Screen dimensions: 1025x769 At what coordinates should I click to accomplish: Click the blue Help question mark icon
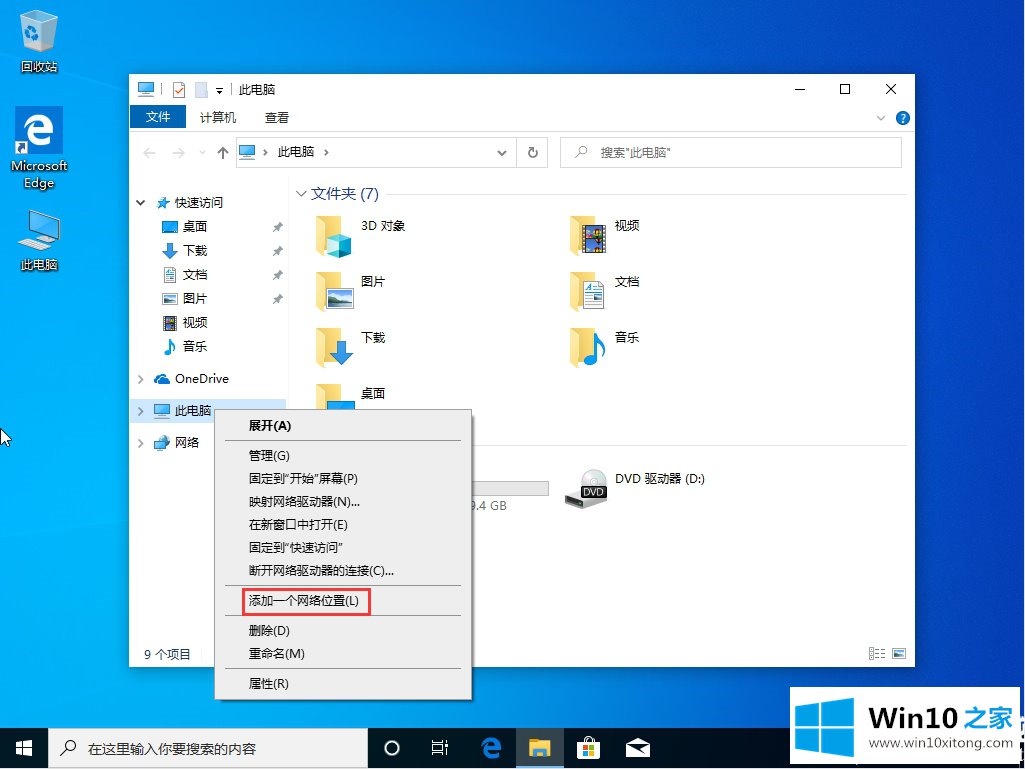[903, 118]
